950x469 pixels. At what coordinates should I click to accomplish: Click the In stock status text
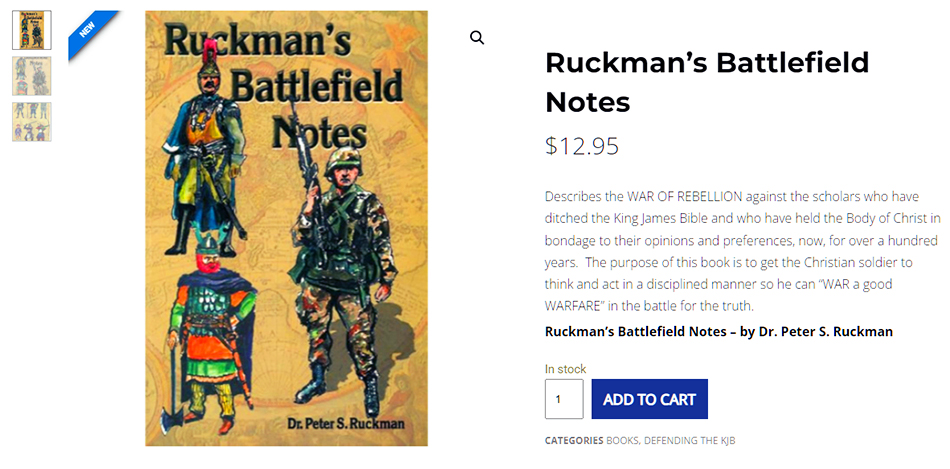tap(565, 369)
